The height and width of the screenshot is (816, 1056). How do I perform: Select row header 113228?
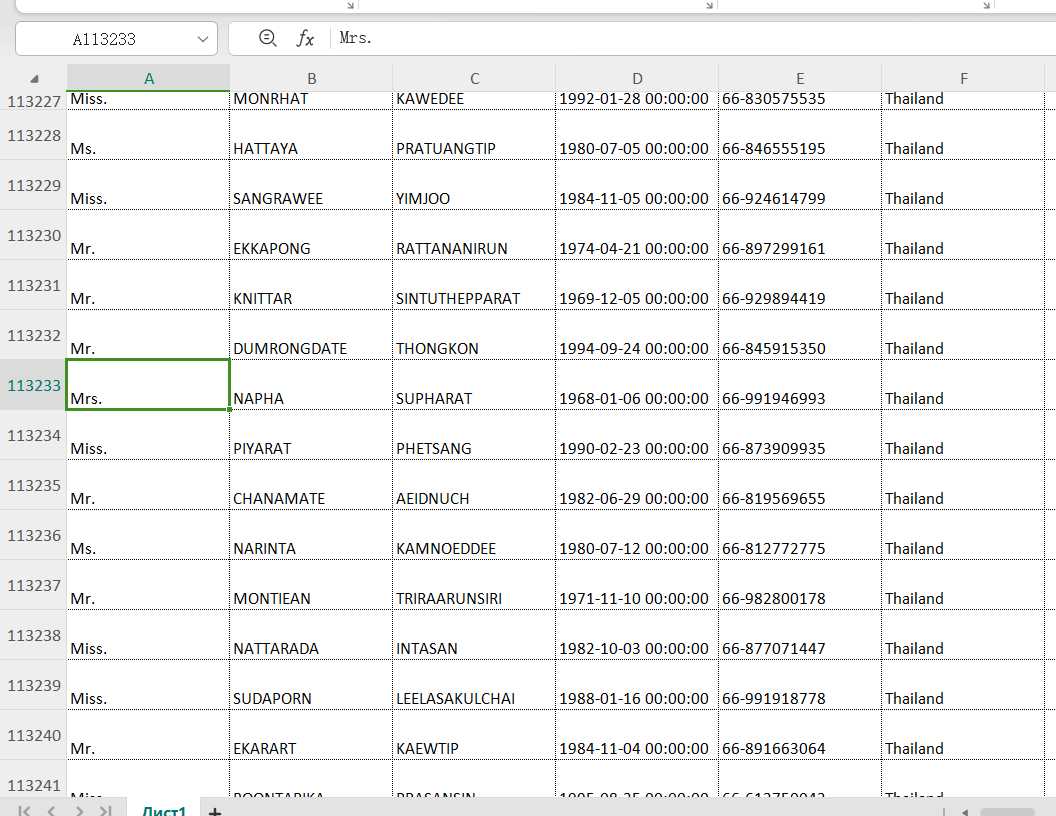tap(34, 135)
